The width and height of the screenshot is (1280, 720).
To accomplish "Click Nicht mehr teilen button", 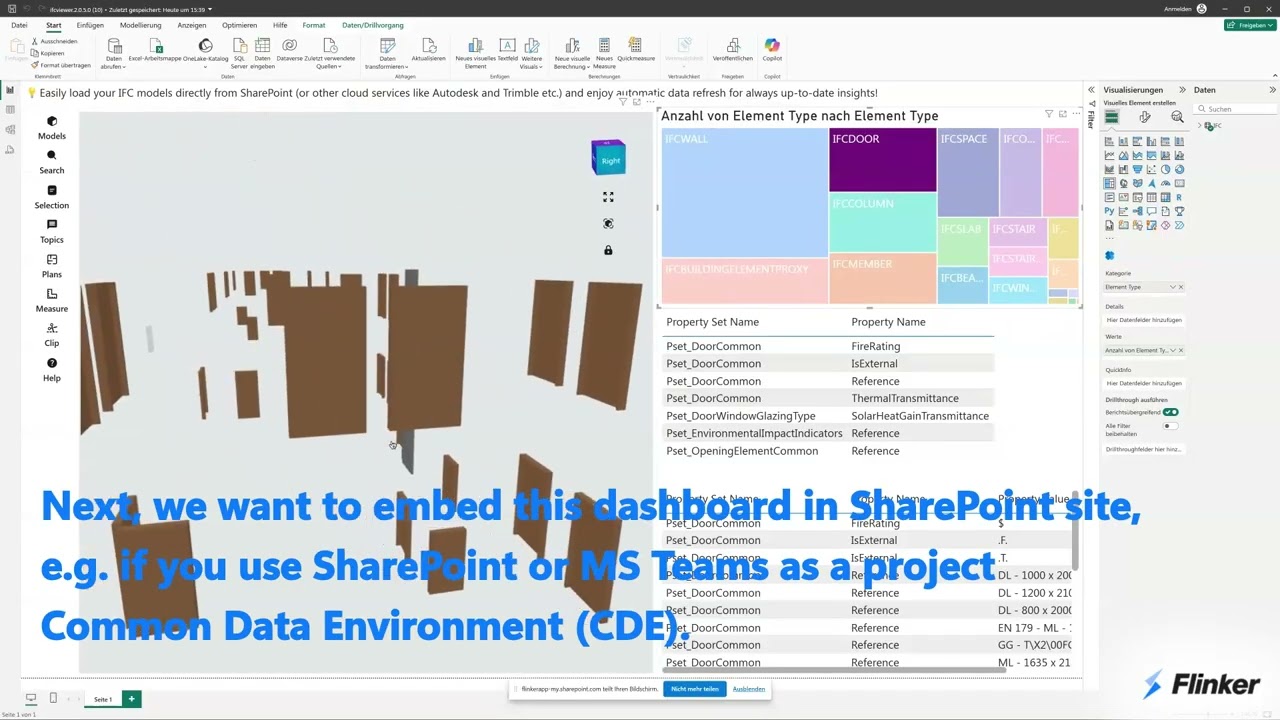I will click(694, 689).
